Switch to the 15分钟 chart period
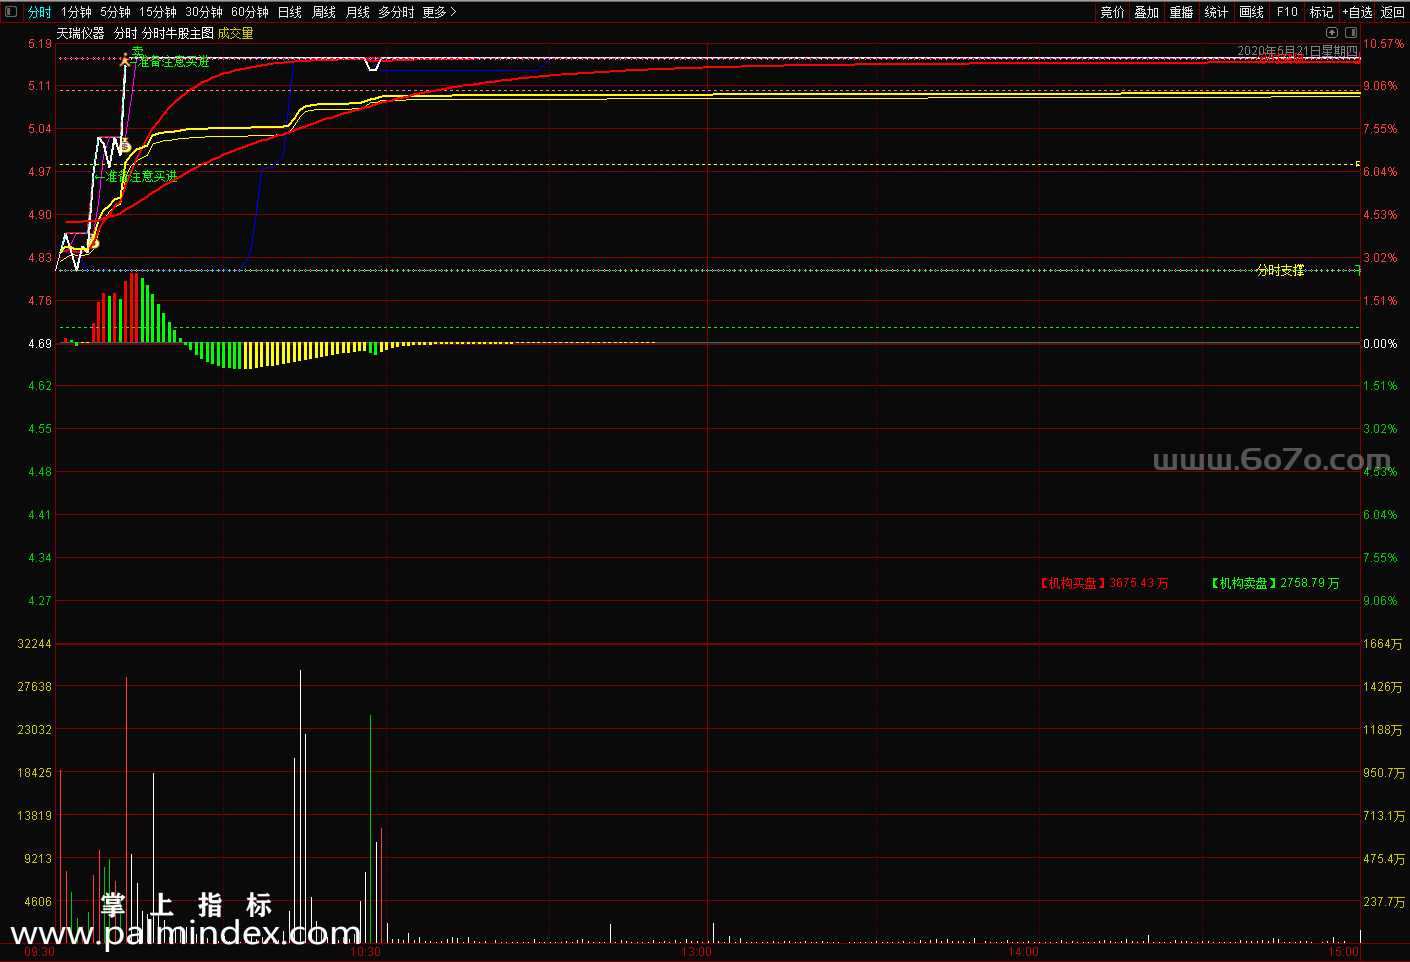The width and height of the screenshot is (1410, 962). (158, 12)
